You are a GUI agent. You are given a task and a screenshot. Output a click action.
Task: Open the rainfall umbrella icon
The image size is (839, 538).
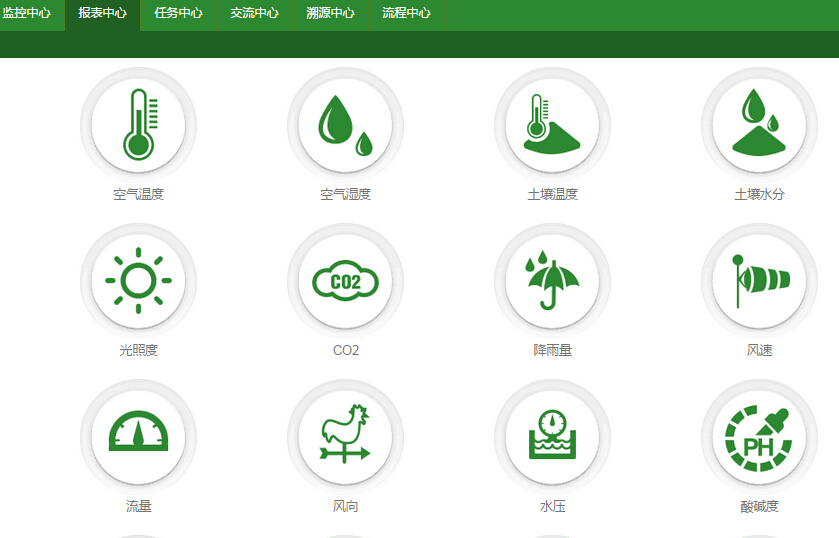[x=552, y=281]
